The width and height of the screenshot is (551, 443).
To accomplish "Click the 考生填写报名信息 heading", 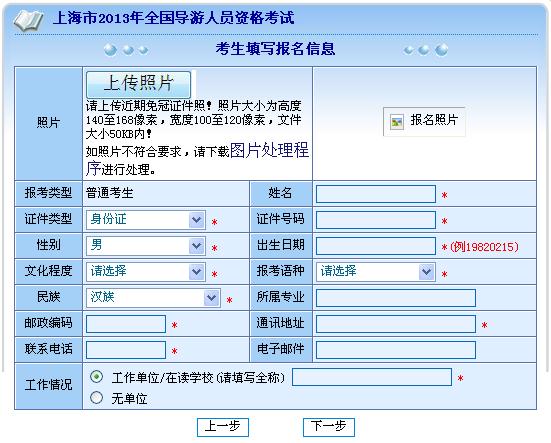I will pyautogui.click(x=275, y=49).
